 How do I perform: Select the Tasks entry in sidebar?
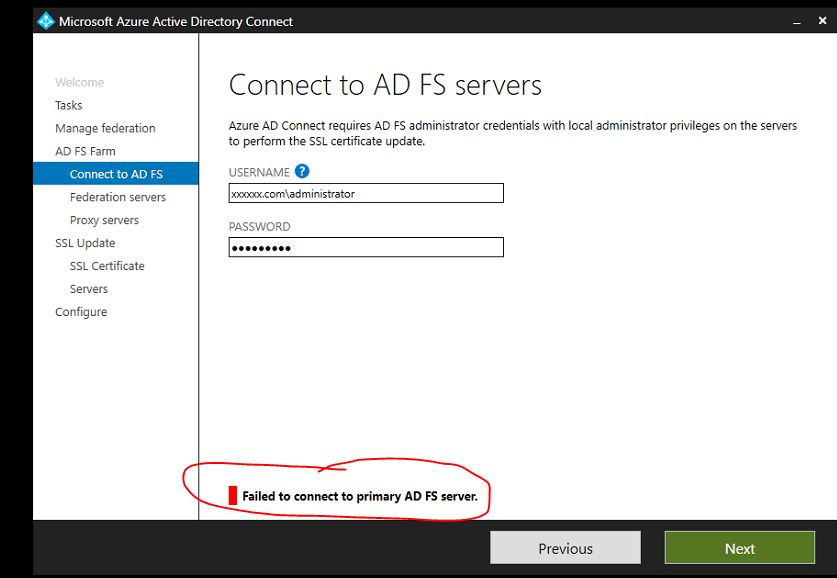coord(70,105)
